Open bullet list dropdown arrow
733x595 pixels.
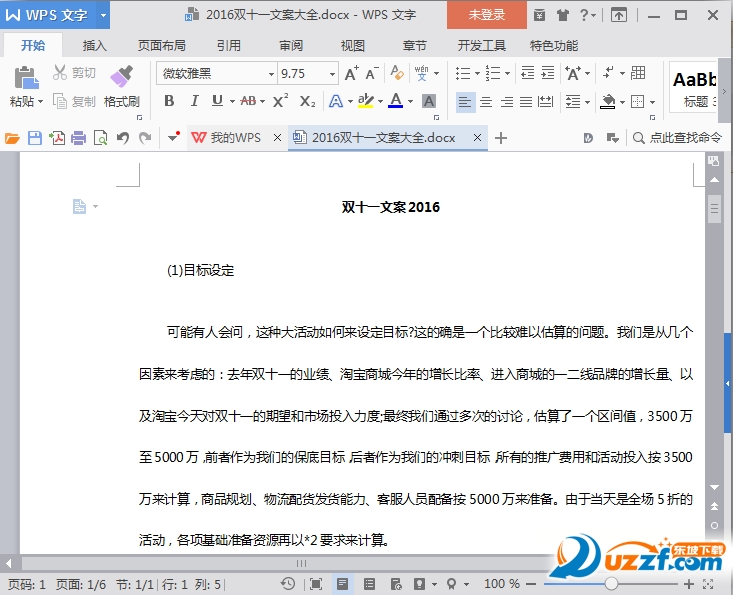[x=477, y=73]
